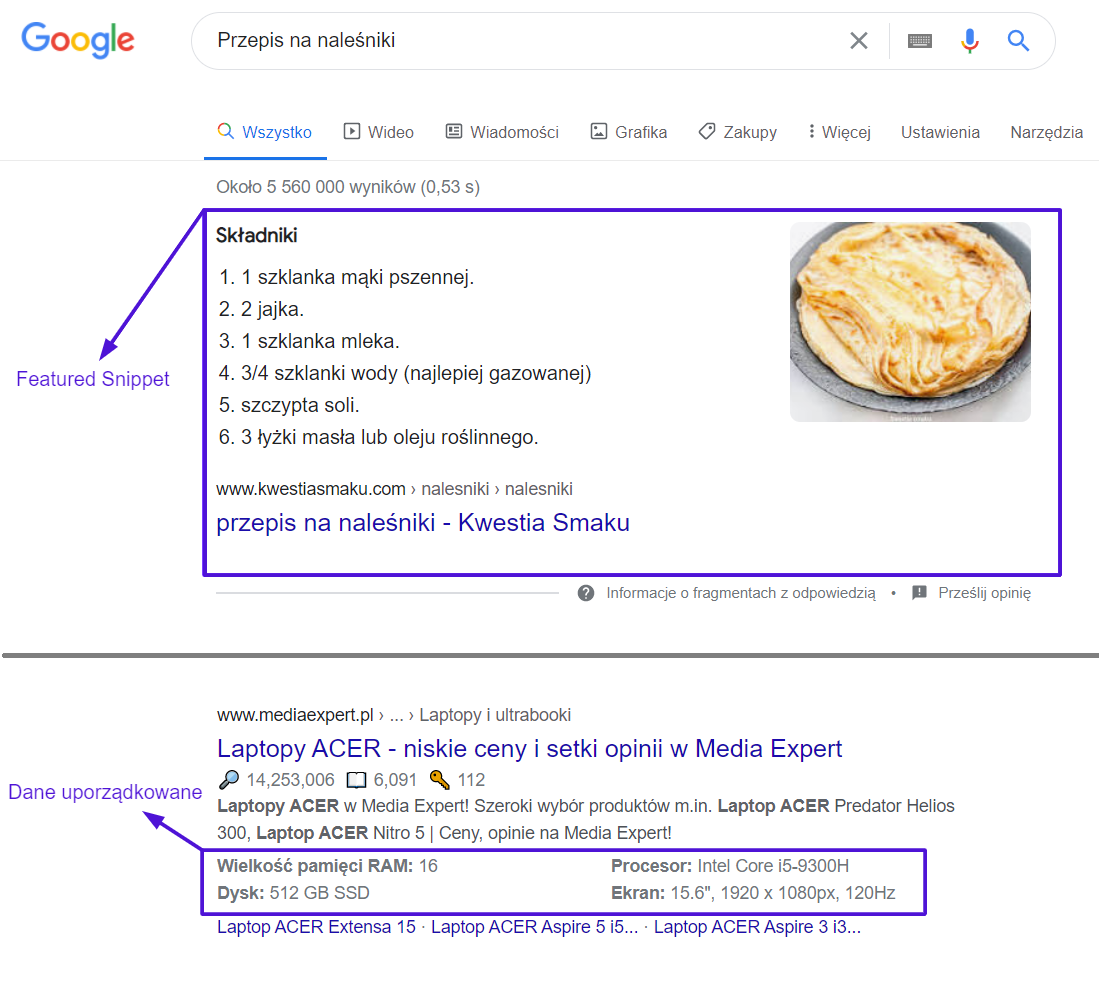Switch to the Wideo tab

click(x=378, y=132)
